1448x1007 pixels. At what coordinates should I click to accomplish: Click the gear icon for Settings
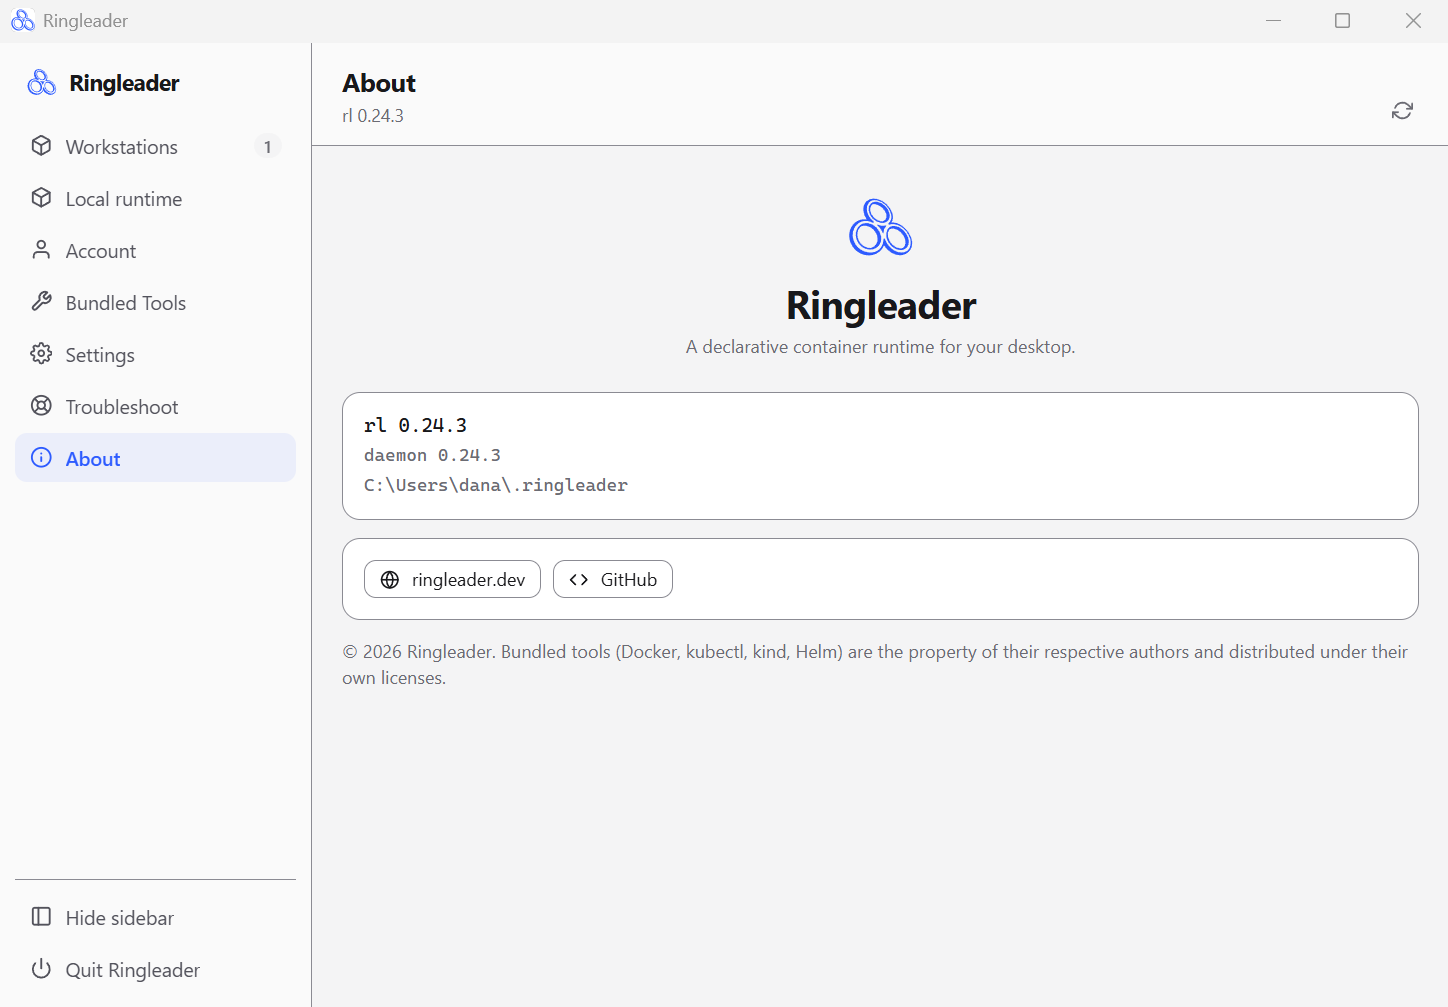point(41,354)
